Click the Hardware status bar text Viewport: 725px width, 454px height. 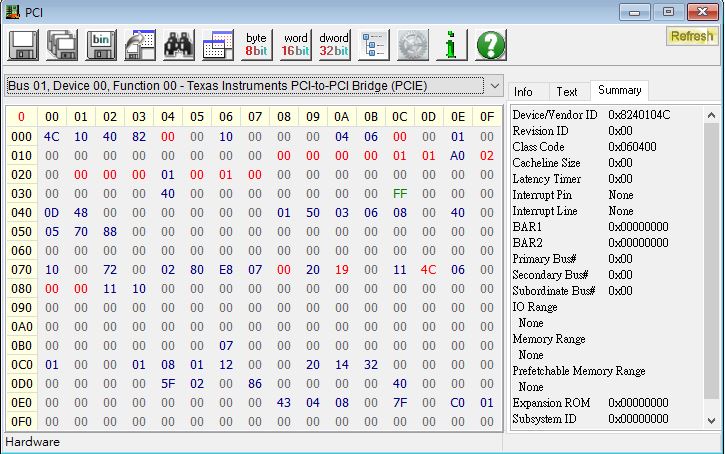click(x=32, y=442)
